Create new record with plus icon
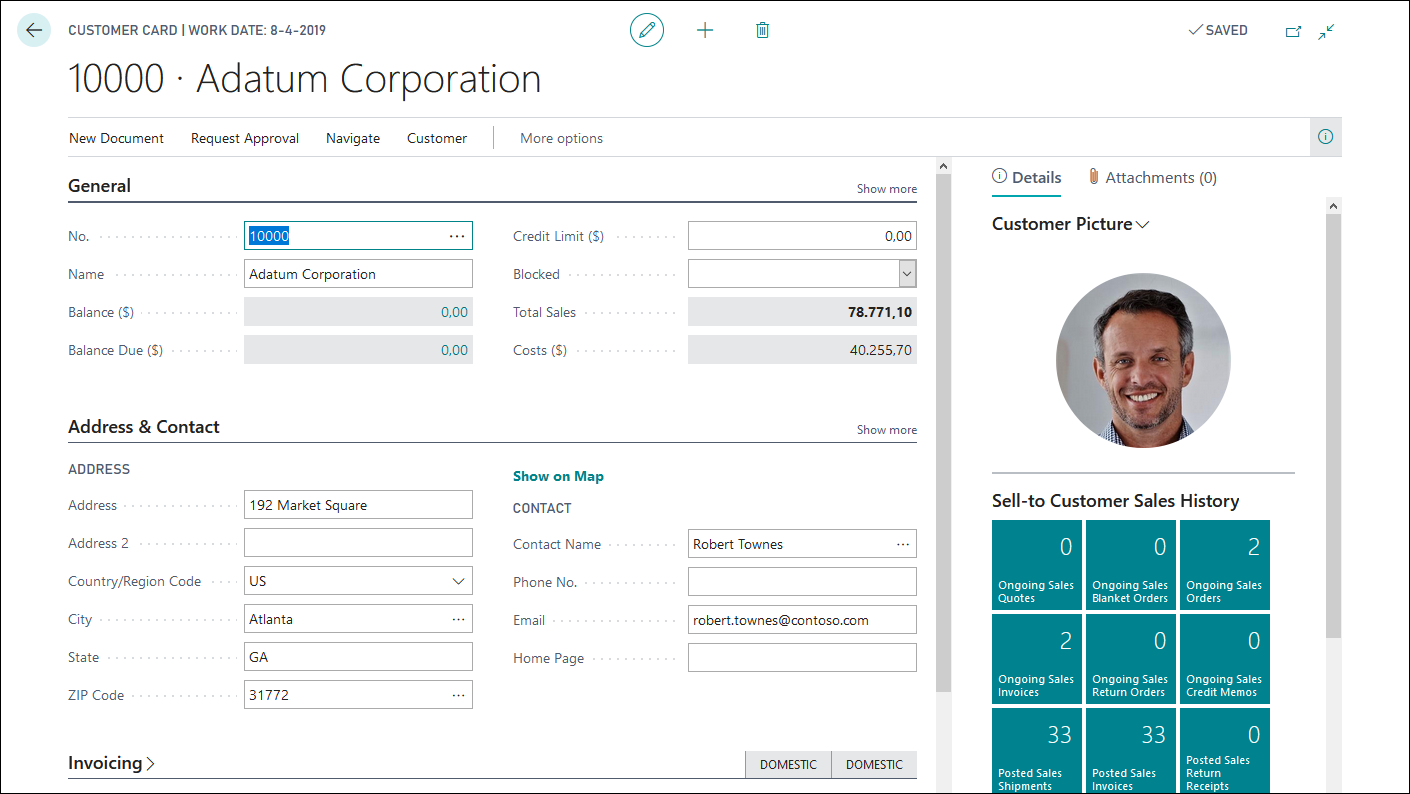Viewport: 1410px width, 794px height. (x=705, y=30)
